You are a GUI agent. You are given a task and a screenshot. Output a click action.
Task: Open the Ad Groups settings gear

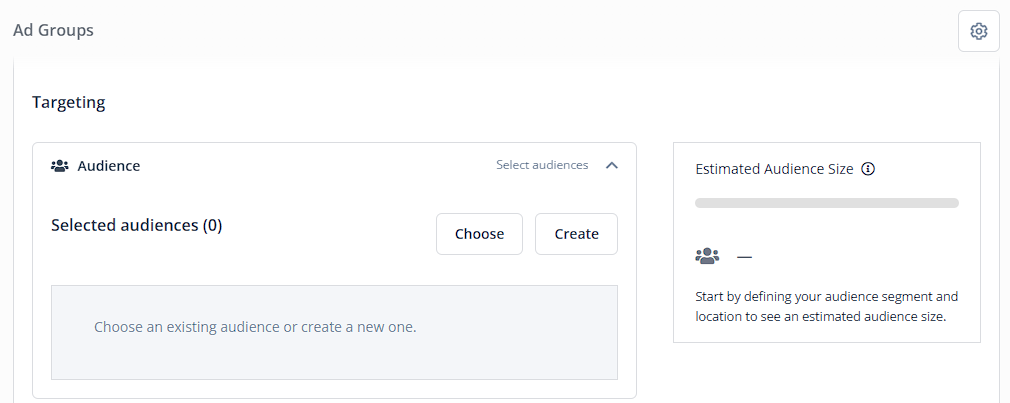click(x=978, y=31)
